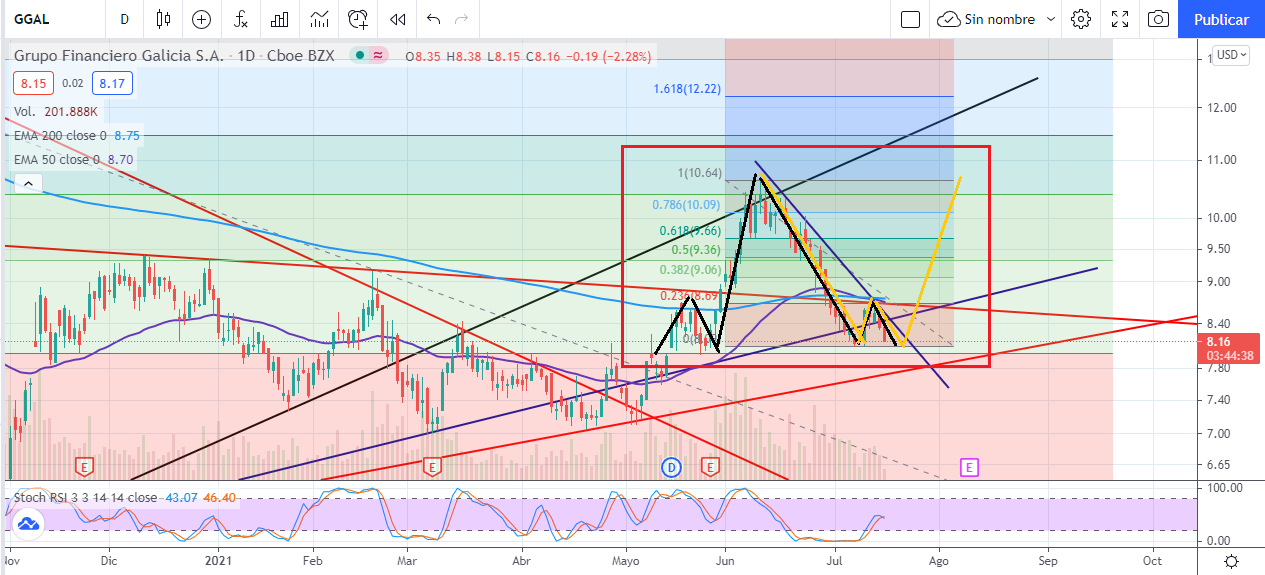Change the D time interval

pos(124,19)
